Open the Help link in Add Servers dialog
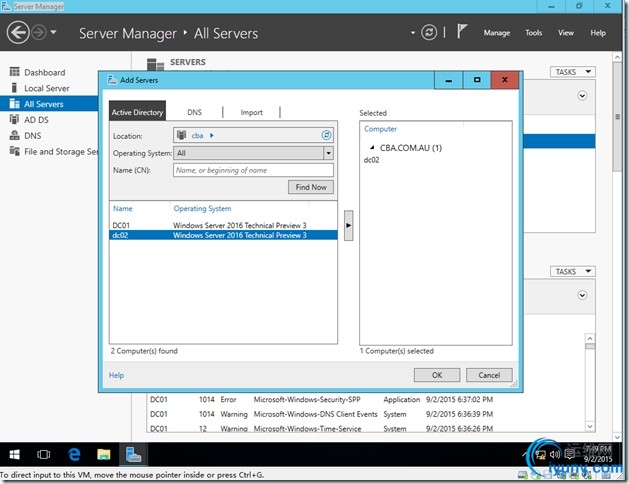 click(x=116, y=375)
